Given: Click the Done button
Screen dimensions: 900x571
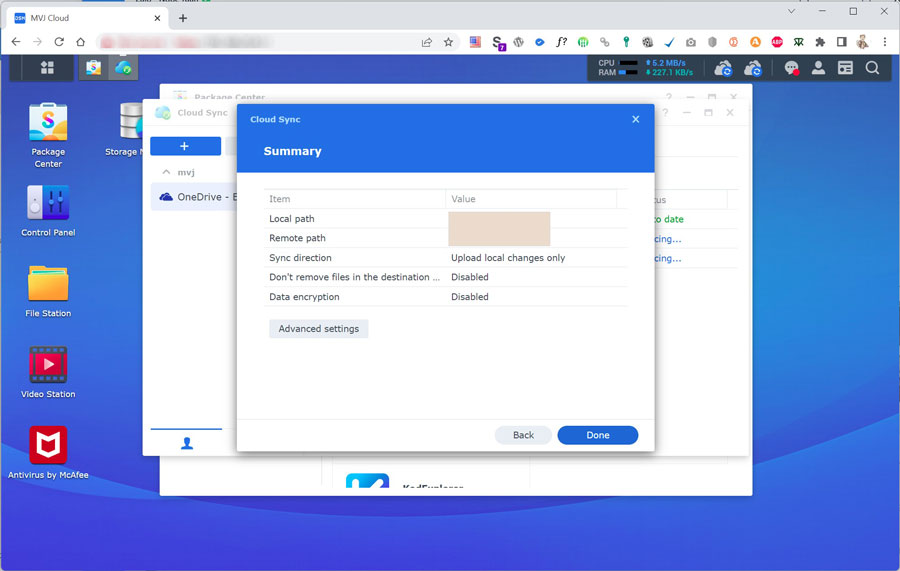Looking at the screenshot, I should click(597, 435).
